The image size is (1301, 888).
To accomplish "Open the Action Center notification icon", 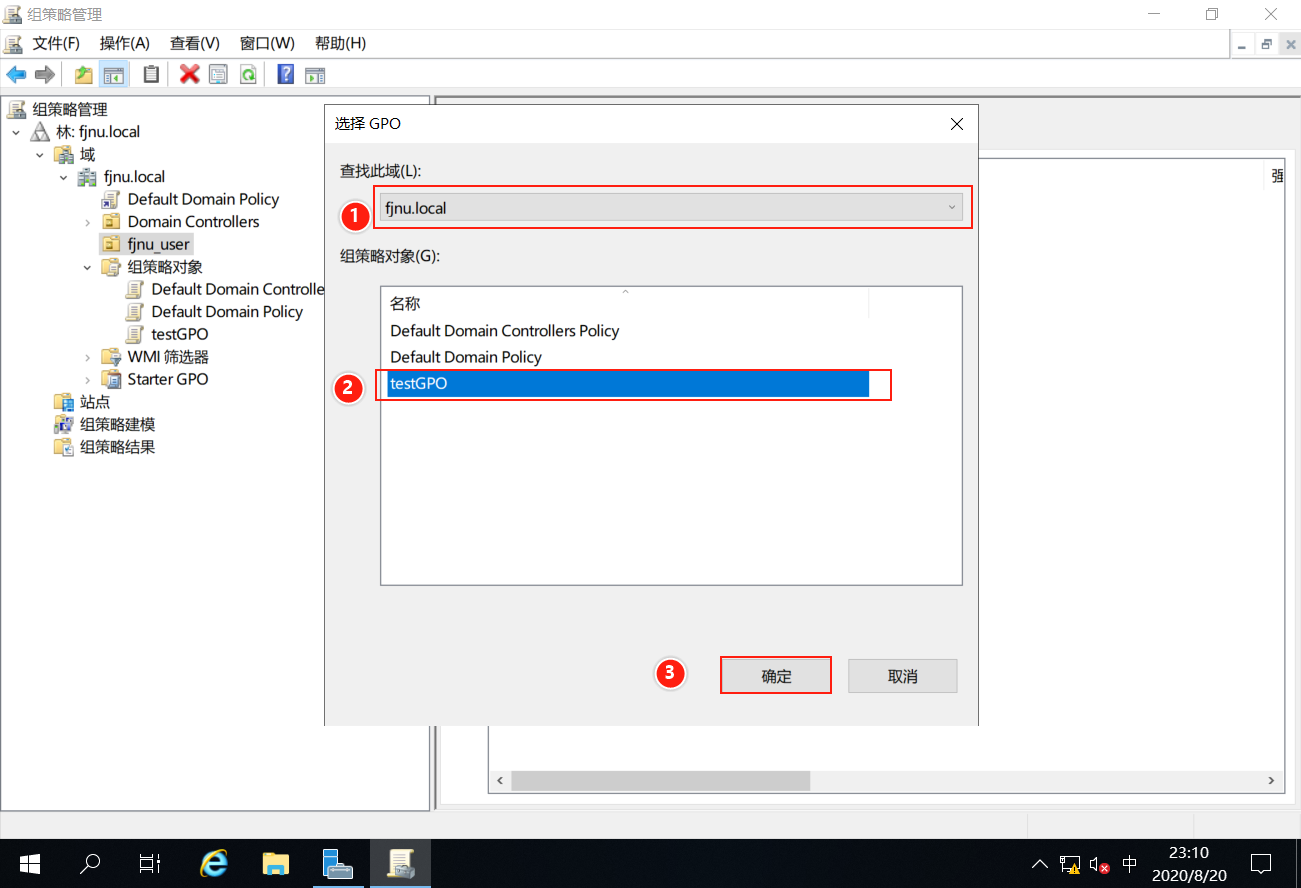I will 1261,863.
